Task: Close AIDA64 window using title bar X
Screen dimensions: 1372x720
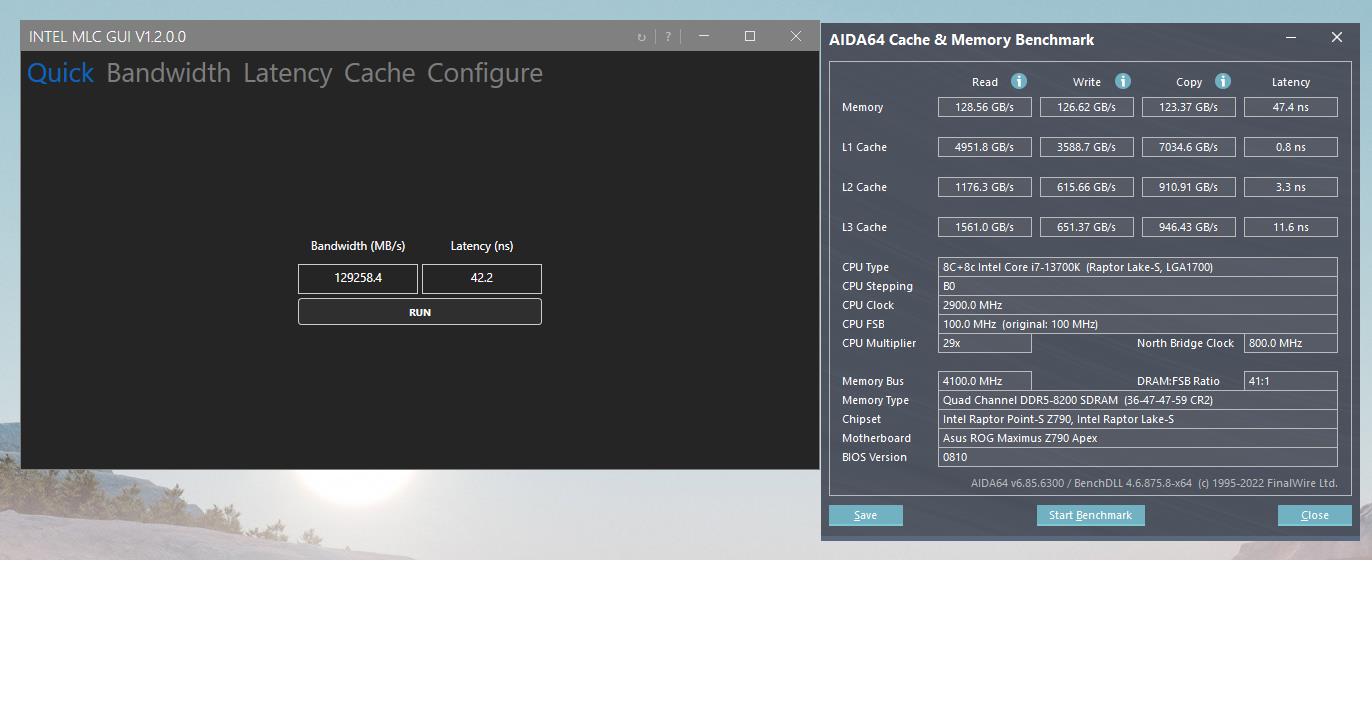Action: 1337,37
